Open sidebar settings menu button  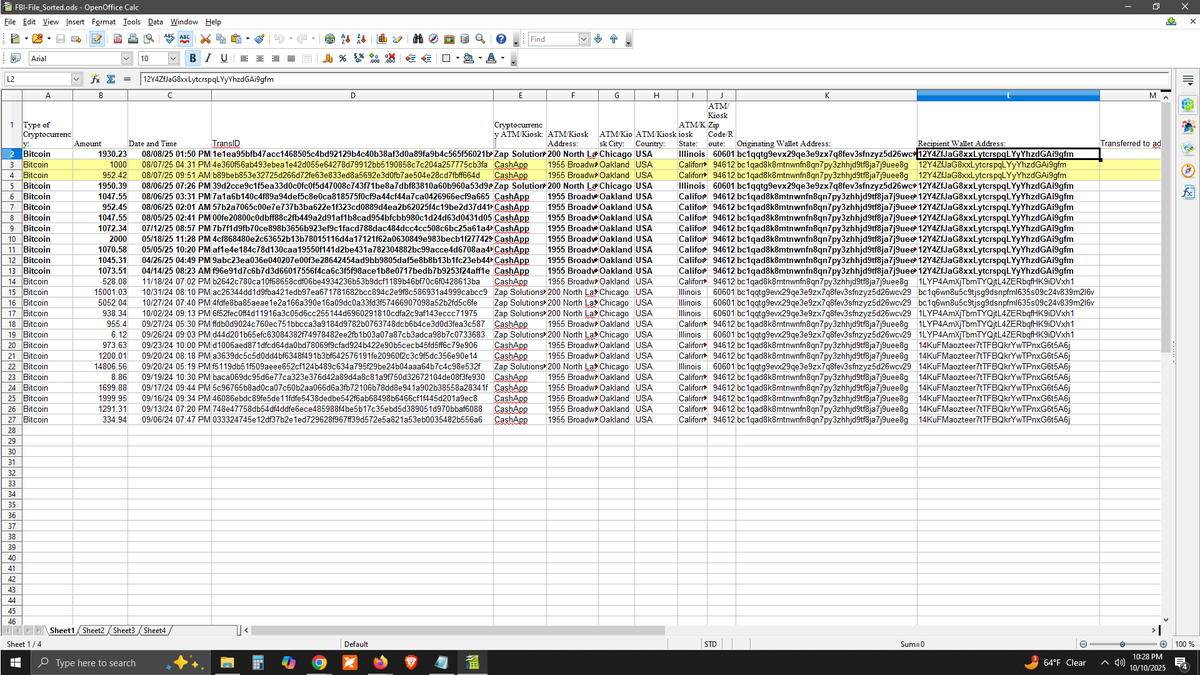point(1188,80)
